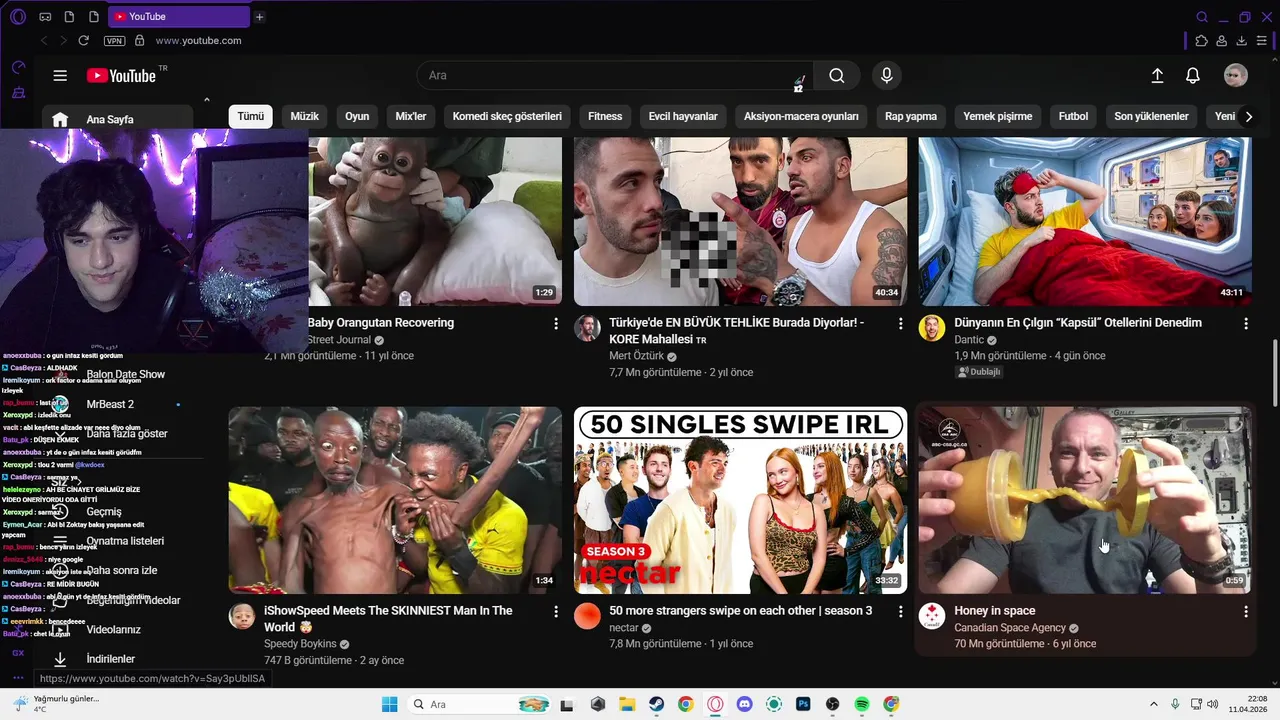This screenshot has height=720, width=1280.
Task: Open the Dantic channel avatar
Action: pos(932,328)
